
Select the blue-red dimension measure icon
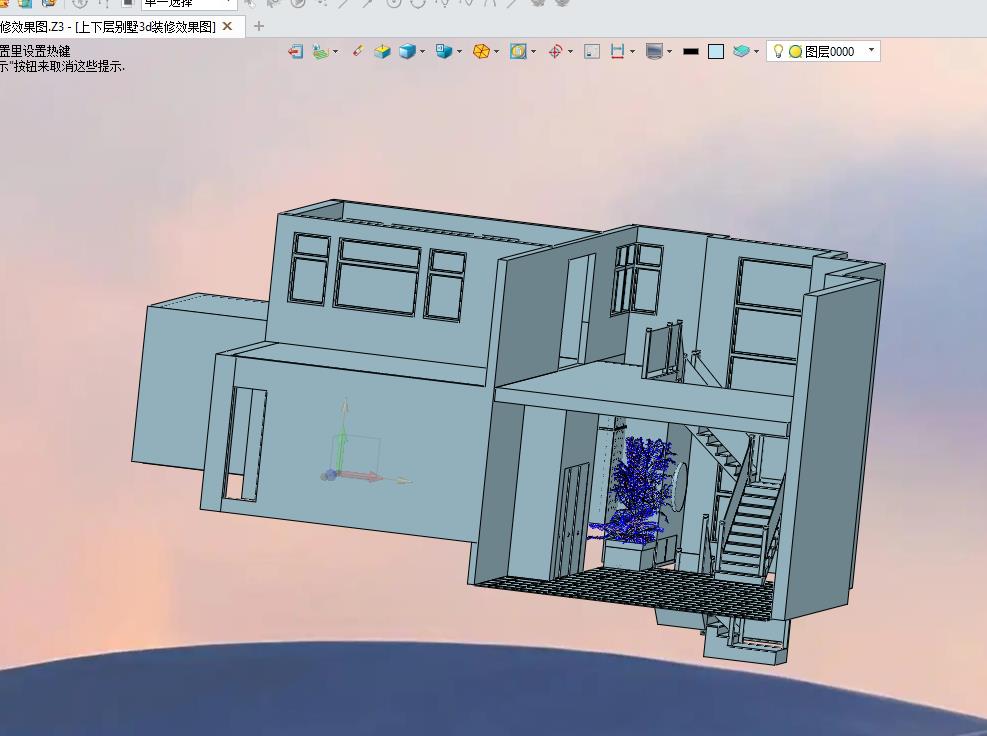click(618, 52)
